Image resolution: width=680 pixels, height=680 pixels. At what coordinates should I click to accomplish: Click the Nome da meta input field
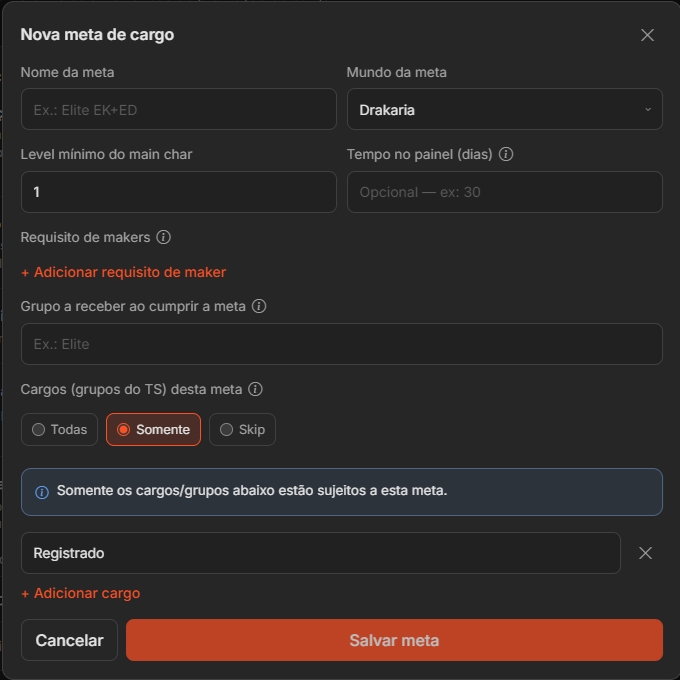pyautogui.click(x=179, y=109)
